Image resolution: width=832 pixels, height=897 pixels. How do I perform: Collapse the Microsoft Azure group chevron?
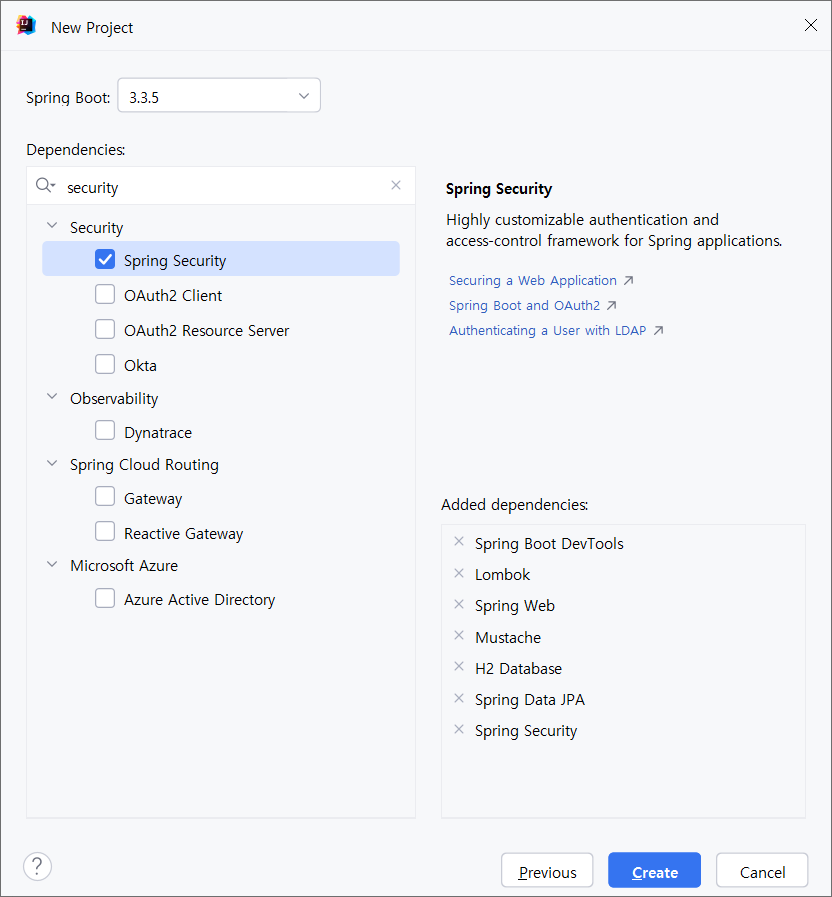point(52,565)
